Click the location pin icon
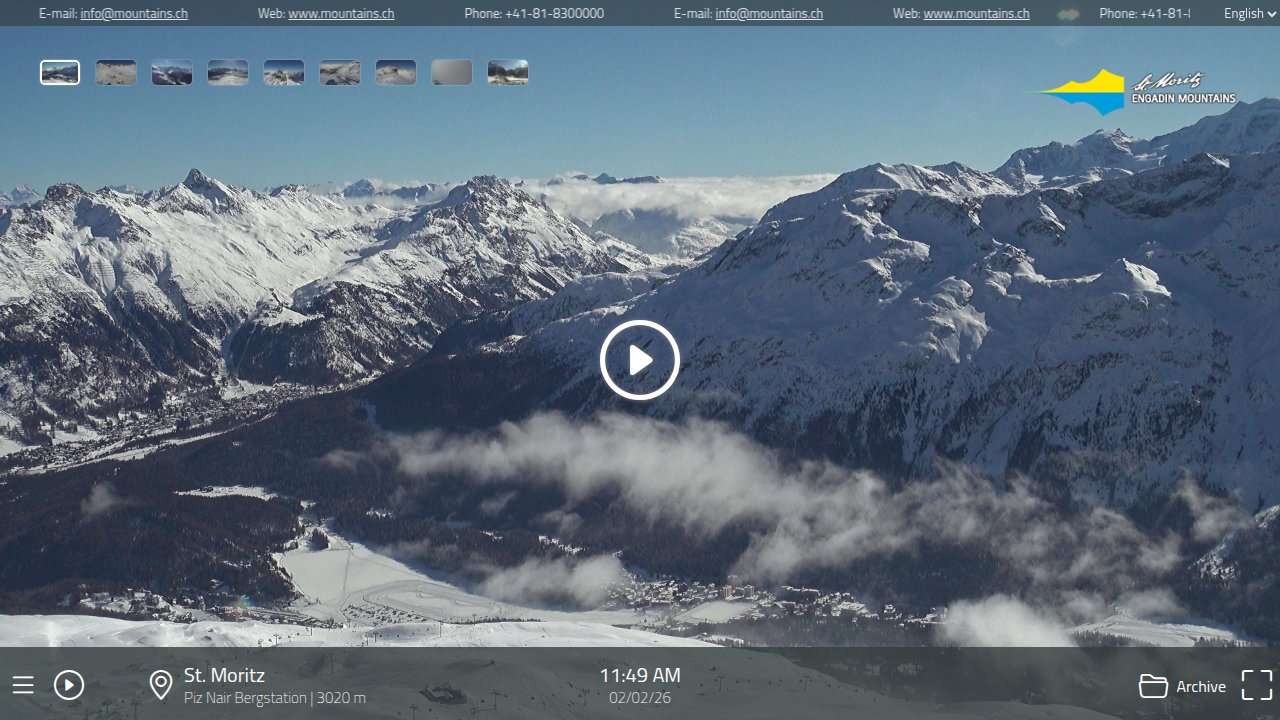 click(x=160, y=685)
